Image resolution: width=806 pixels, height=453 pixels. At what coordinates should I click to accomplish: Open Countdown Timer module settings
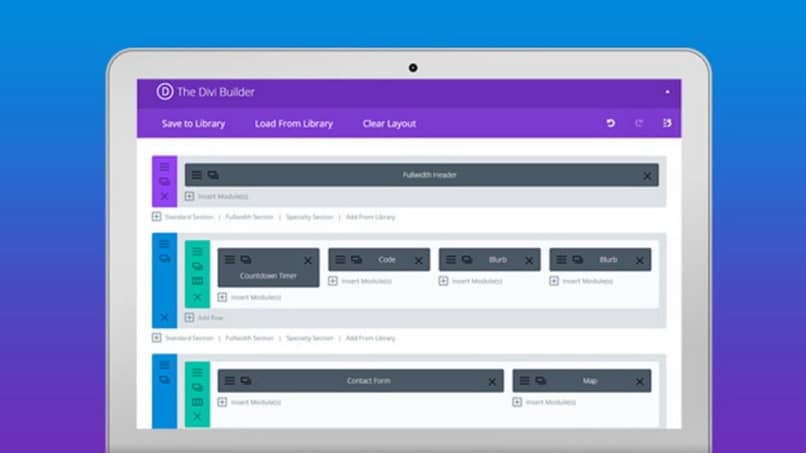coord(230,260)
